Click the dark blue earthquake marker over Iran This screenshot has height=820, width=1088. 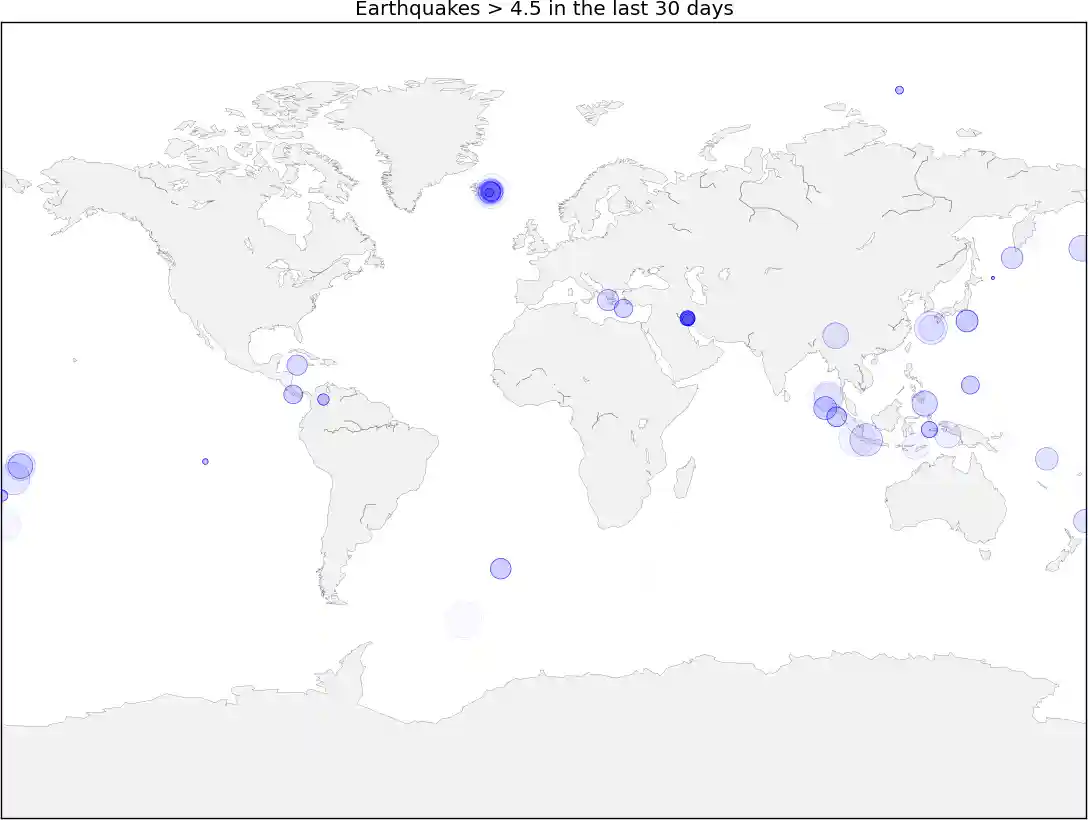[687, 318]
